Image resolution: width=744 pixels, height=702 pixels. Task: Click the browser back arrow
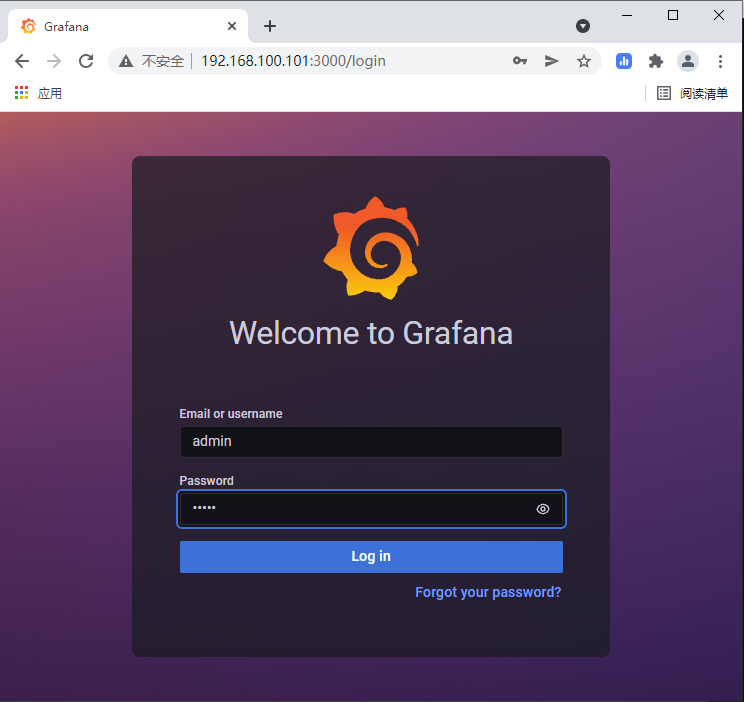click(x=22, y=61)
